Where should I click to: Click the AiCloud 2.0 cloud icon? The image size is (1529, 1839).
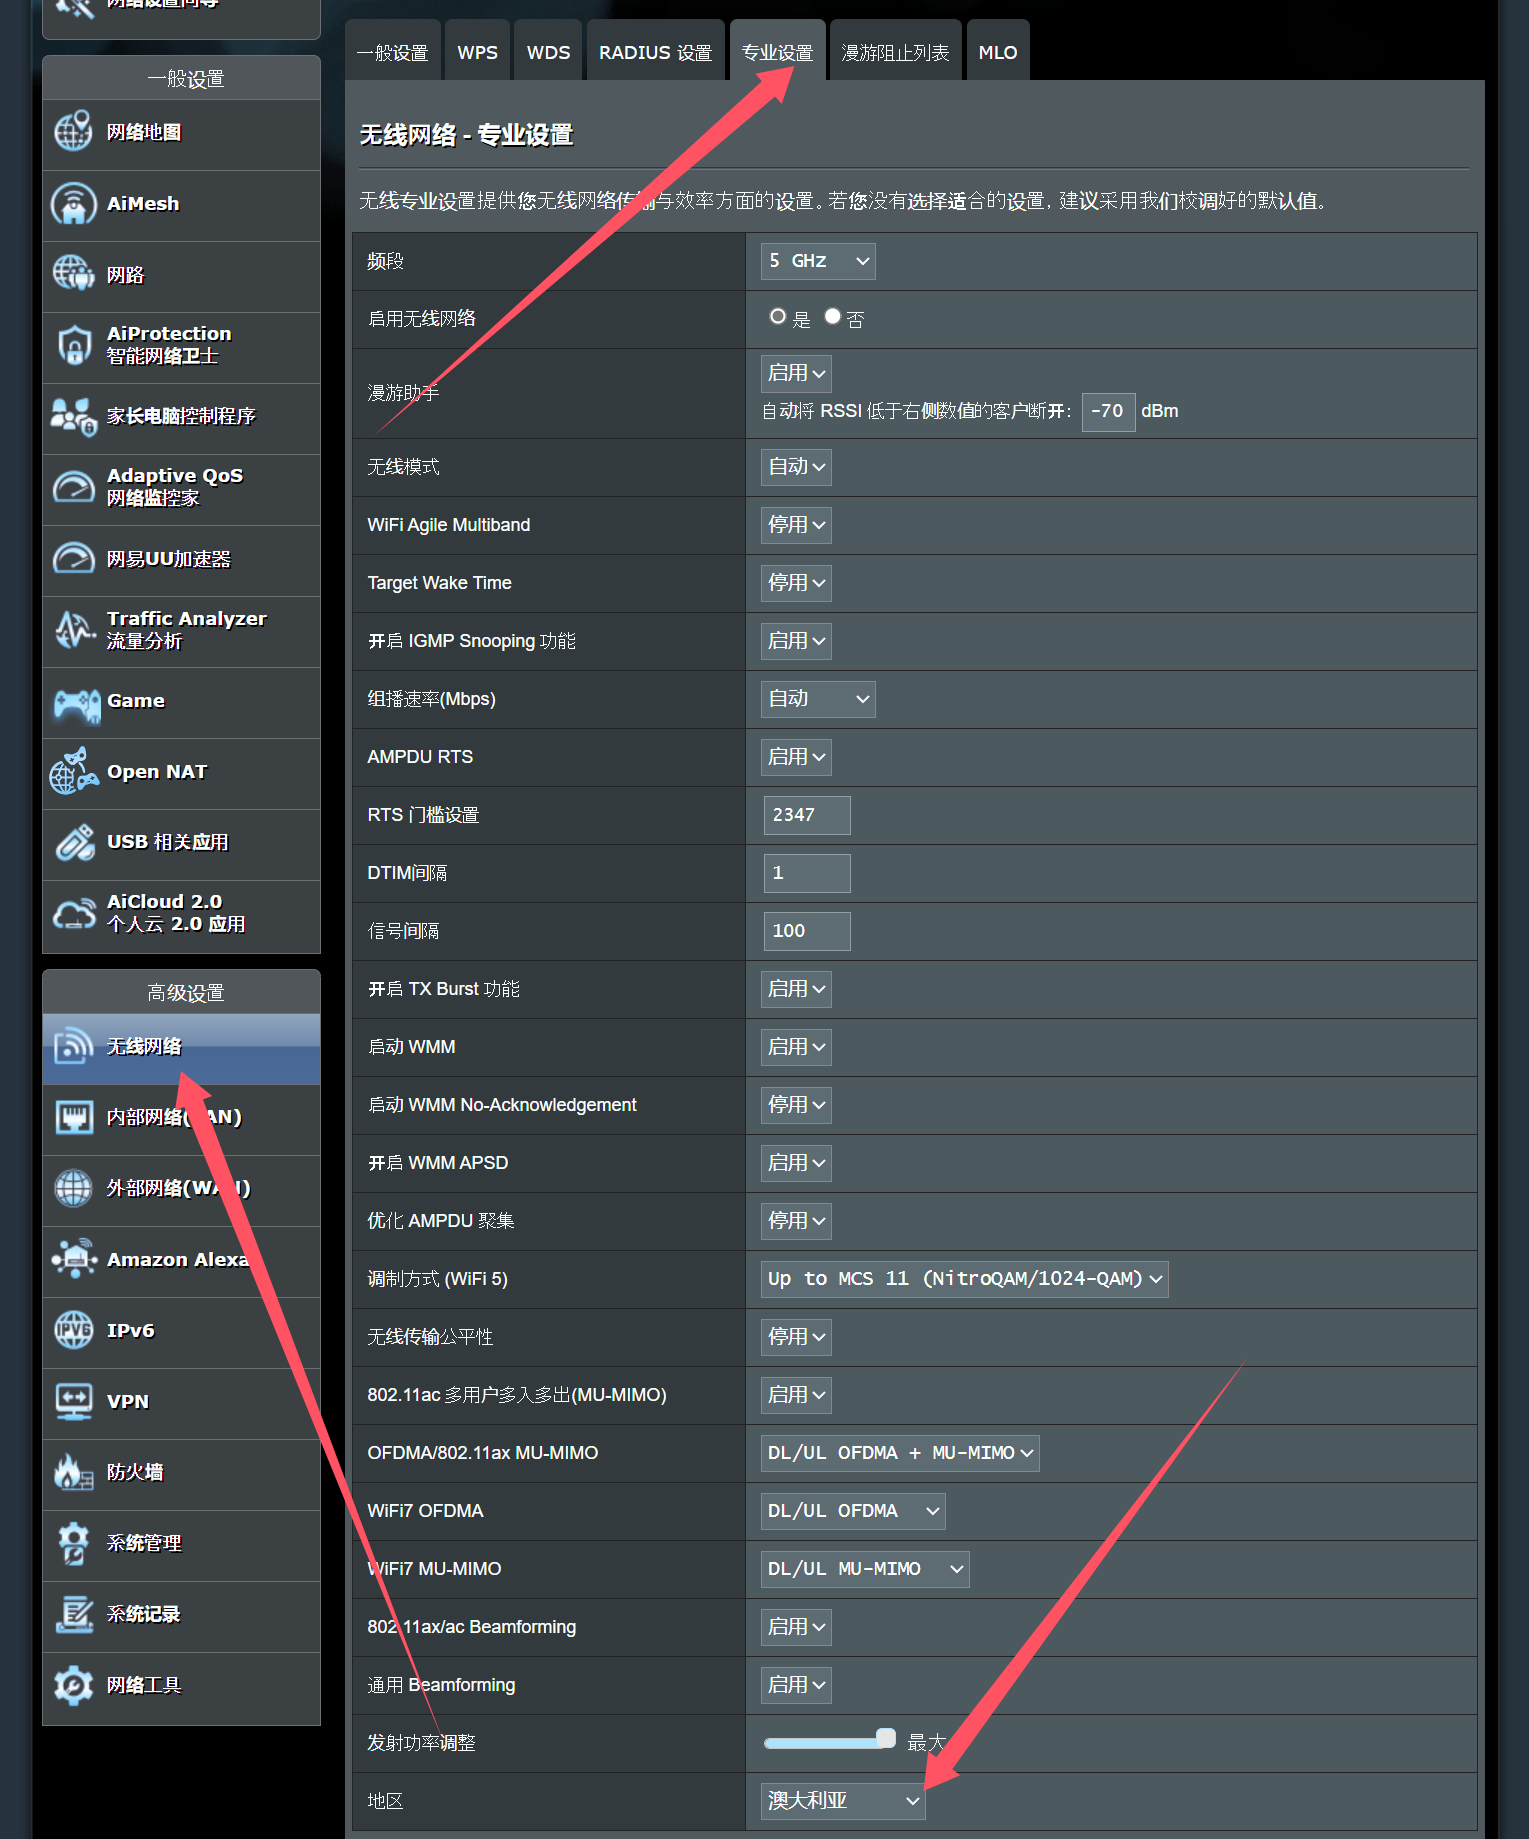click(74, 913)
